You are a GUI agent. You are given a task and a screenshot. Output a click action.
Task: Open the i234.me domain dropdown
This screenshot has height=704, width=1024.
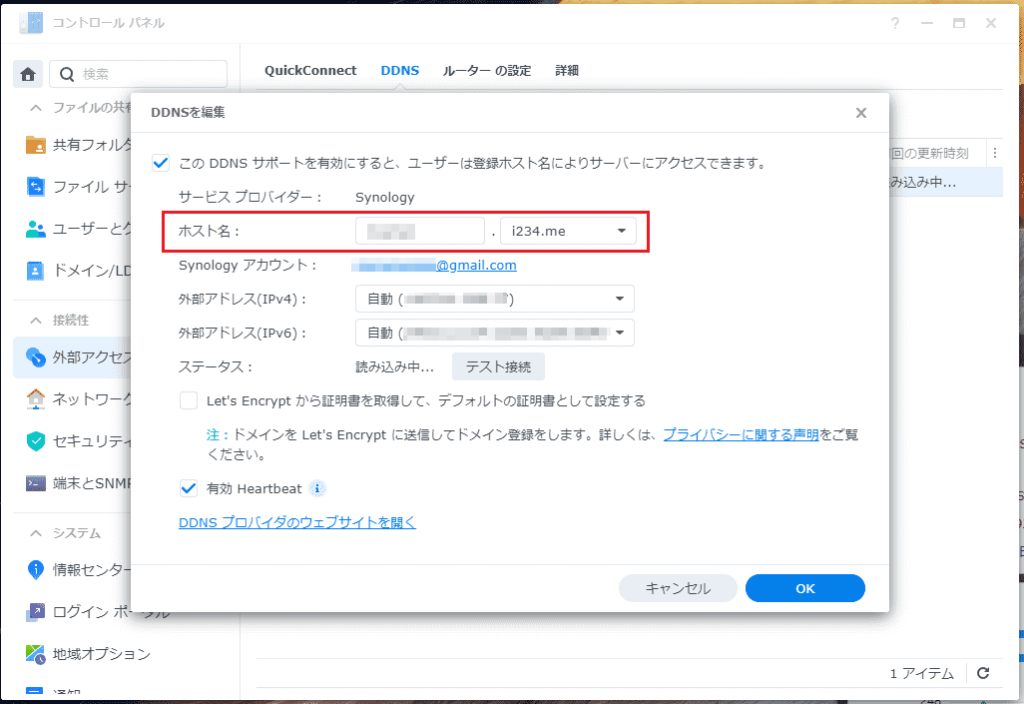tap(568, 231)
